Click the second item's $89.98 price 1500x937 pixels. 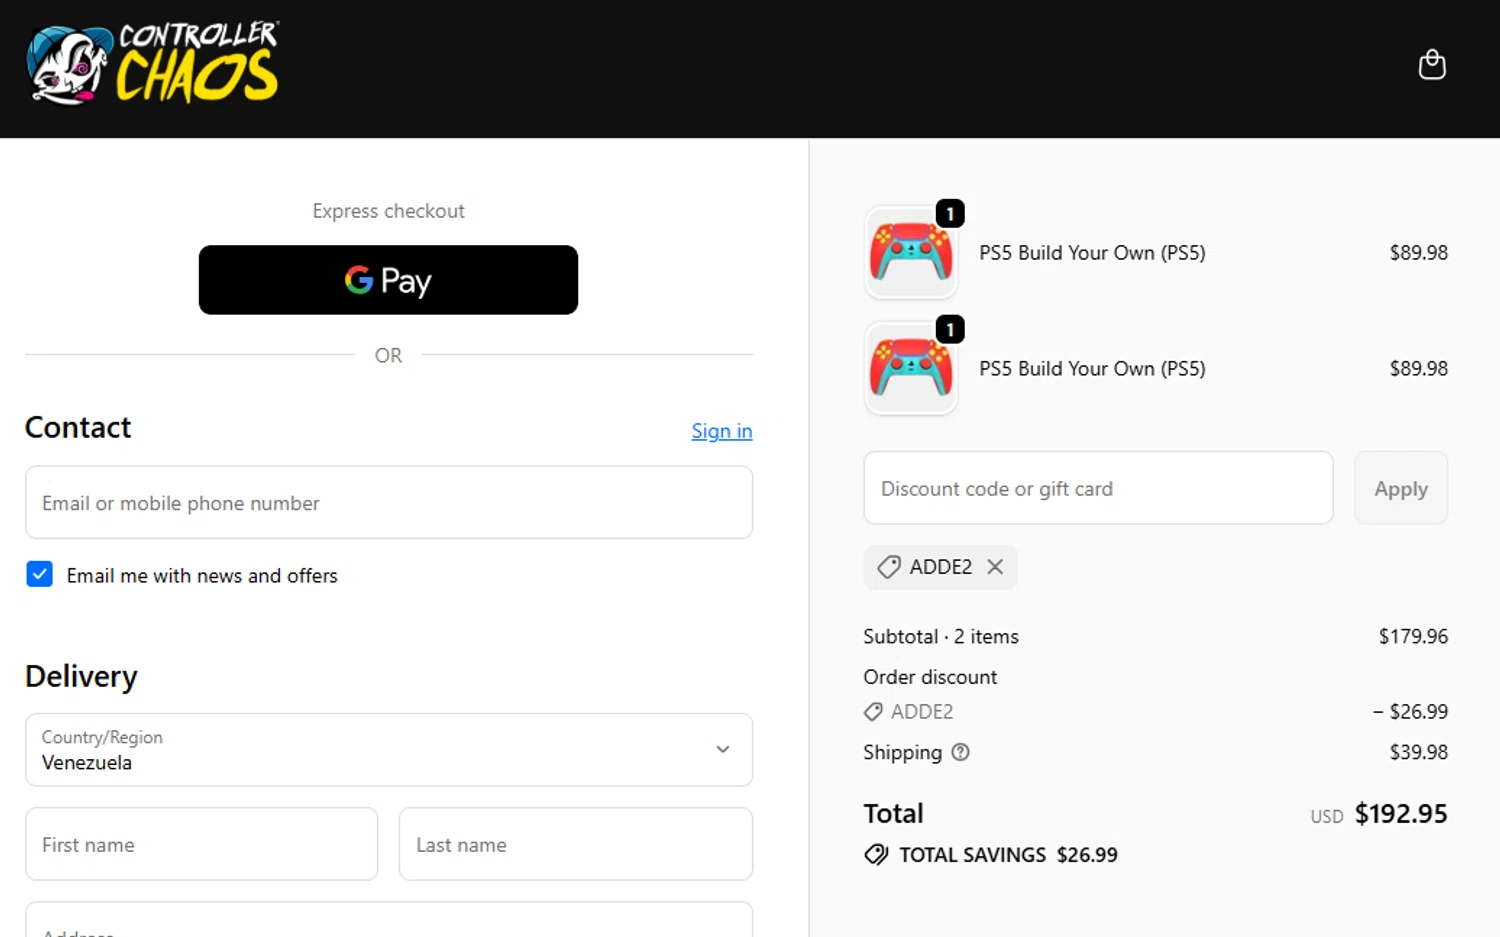click(x=1418, y=369)
